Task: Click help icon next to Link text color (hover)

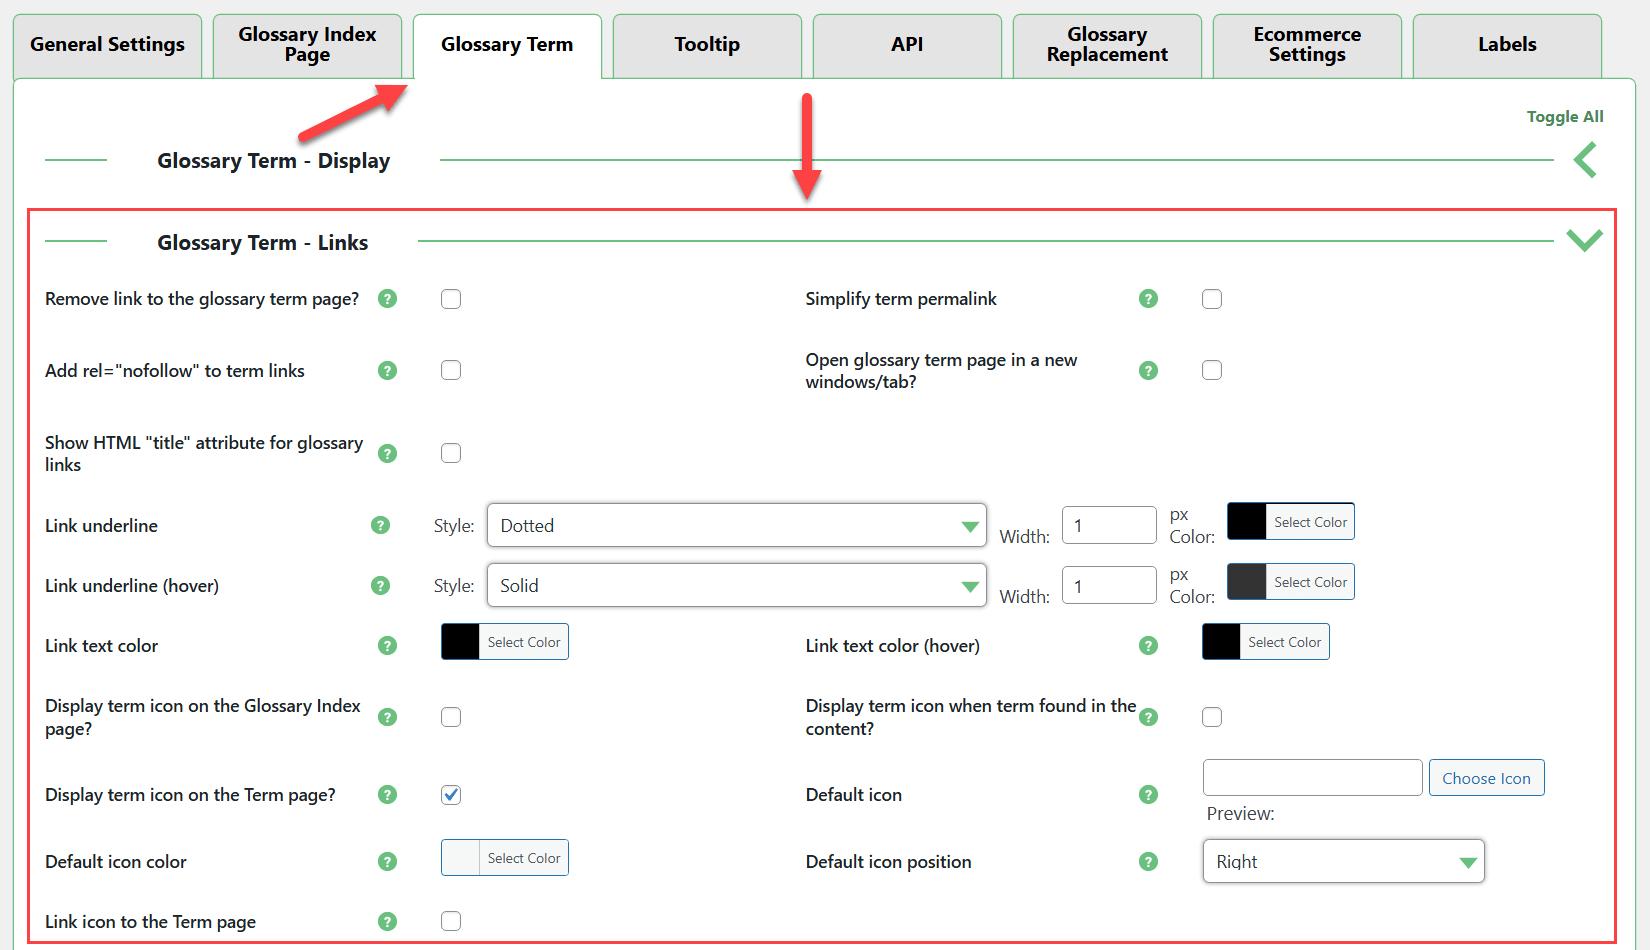Action: [1148, 646]
